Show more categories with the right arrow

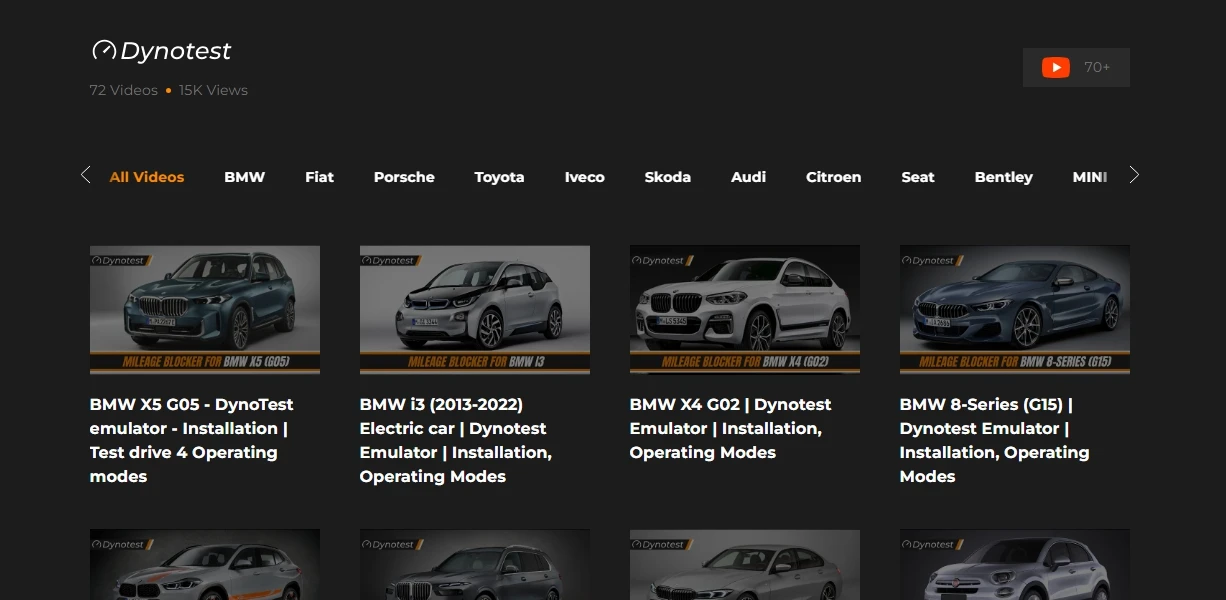point(1134,175)
